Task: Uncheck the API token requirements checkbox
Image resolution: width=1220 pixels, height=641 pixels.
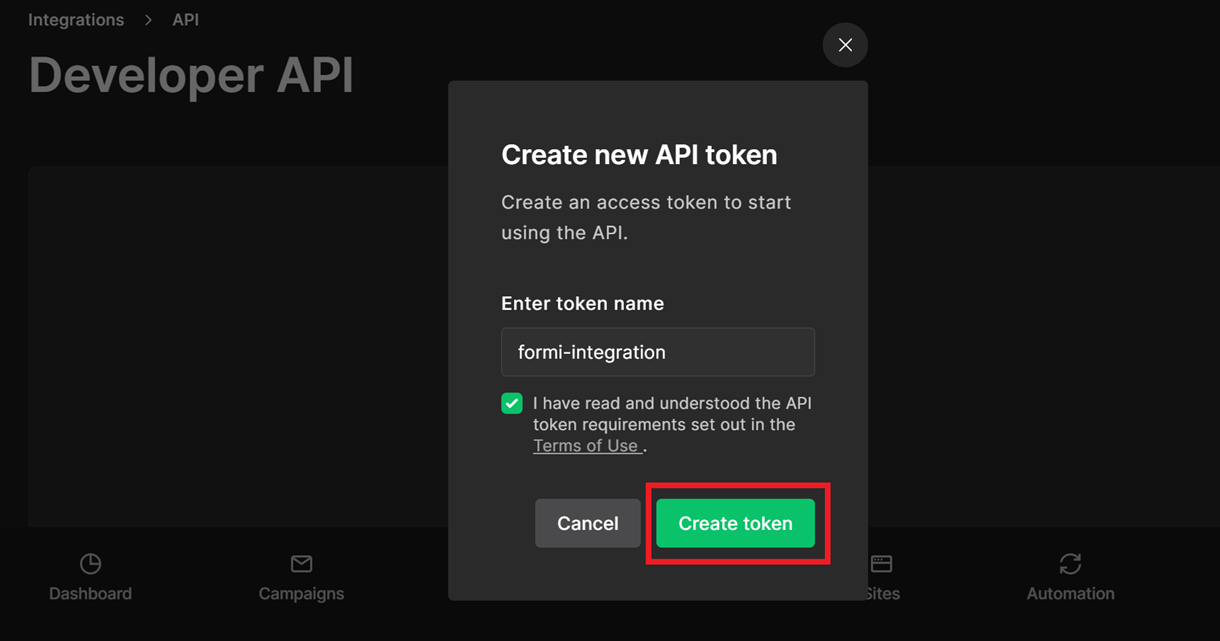Action: coord(512,403)
